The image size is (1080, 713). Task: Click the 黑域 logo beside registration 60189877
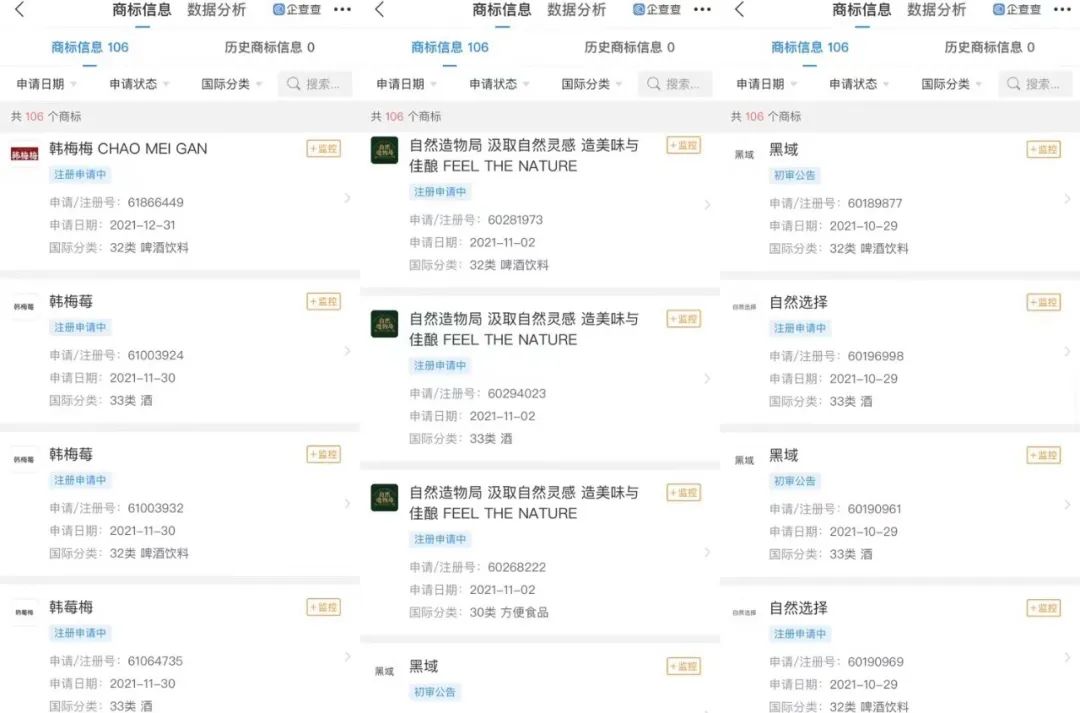pyautogui.click(x=744, y=155)
